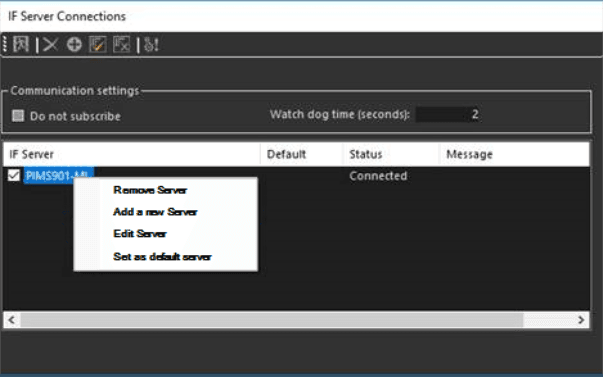Click the toolbar icon with exclamation mark
This screenshot has width=603, height=377.
click(x=151, y=45)
